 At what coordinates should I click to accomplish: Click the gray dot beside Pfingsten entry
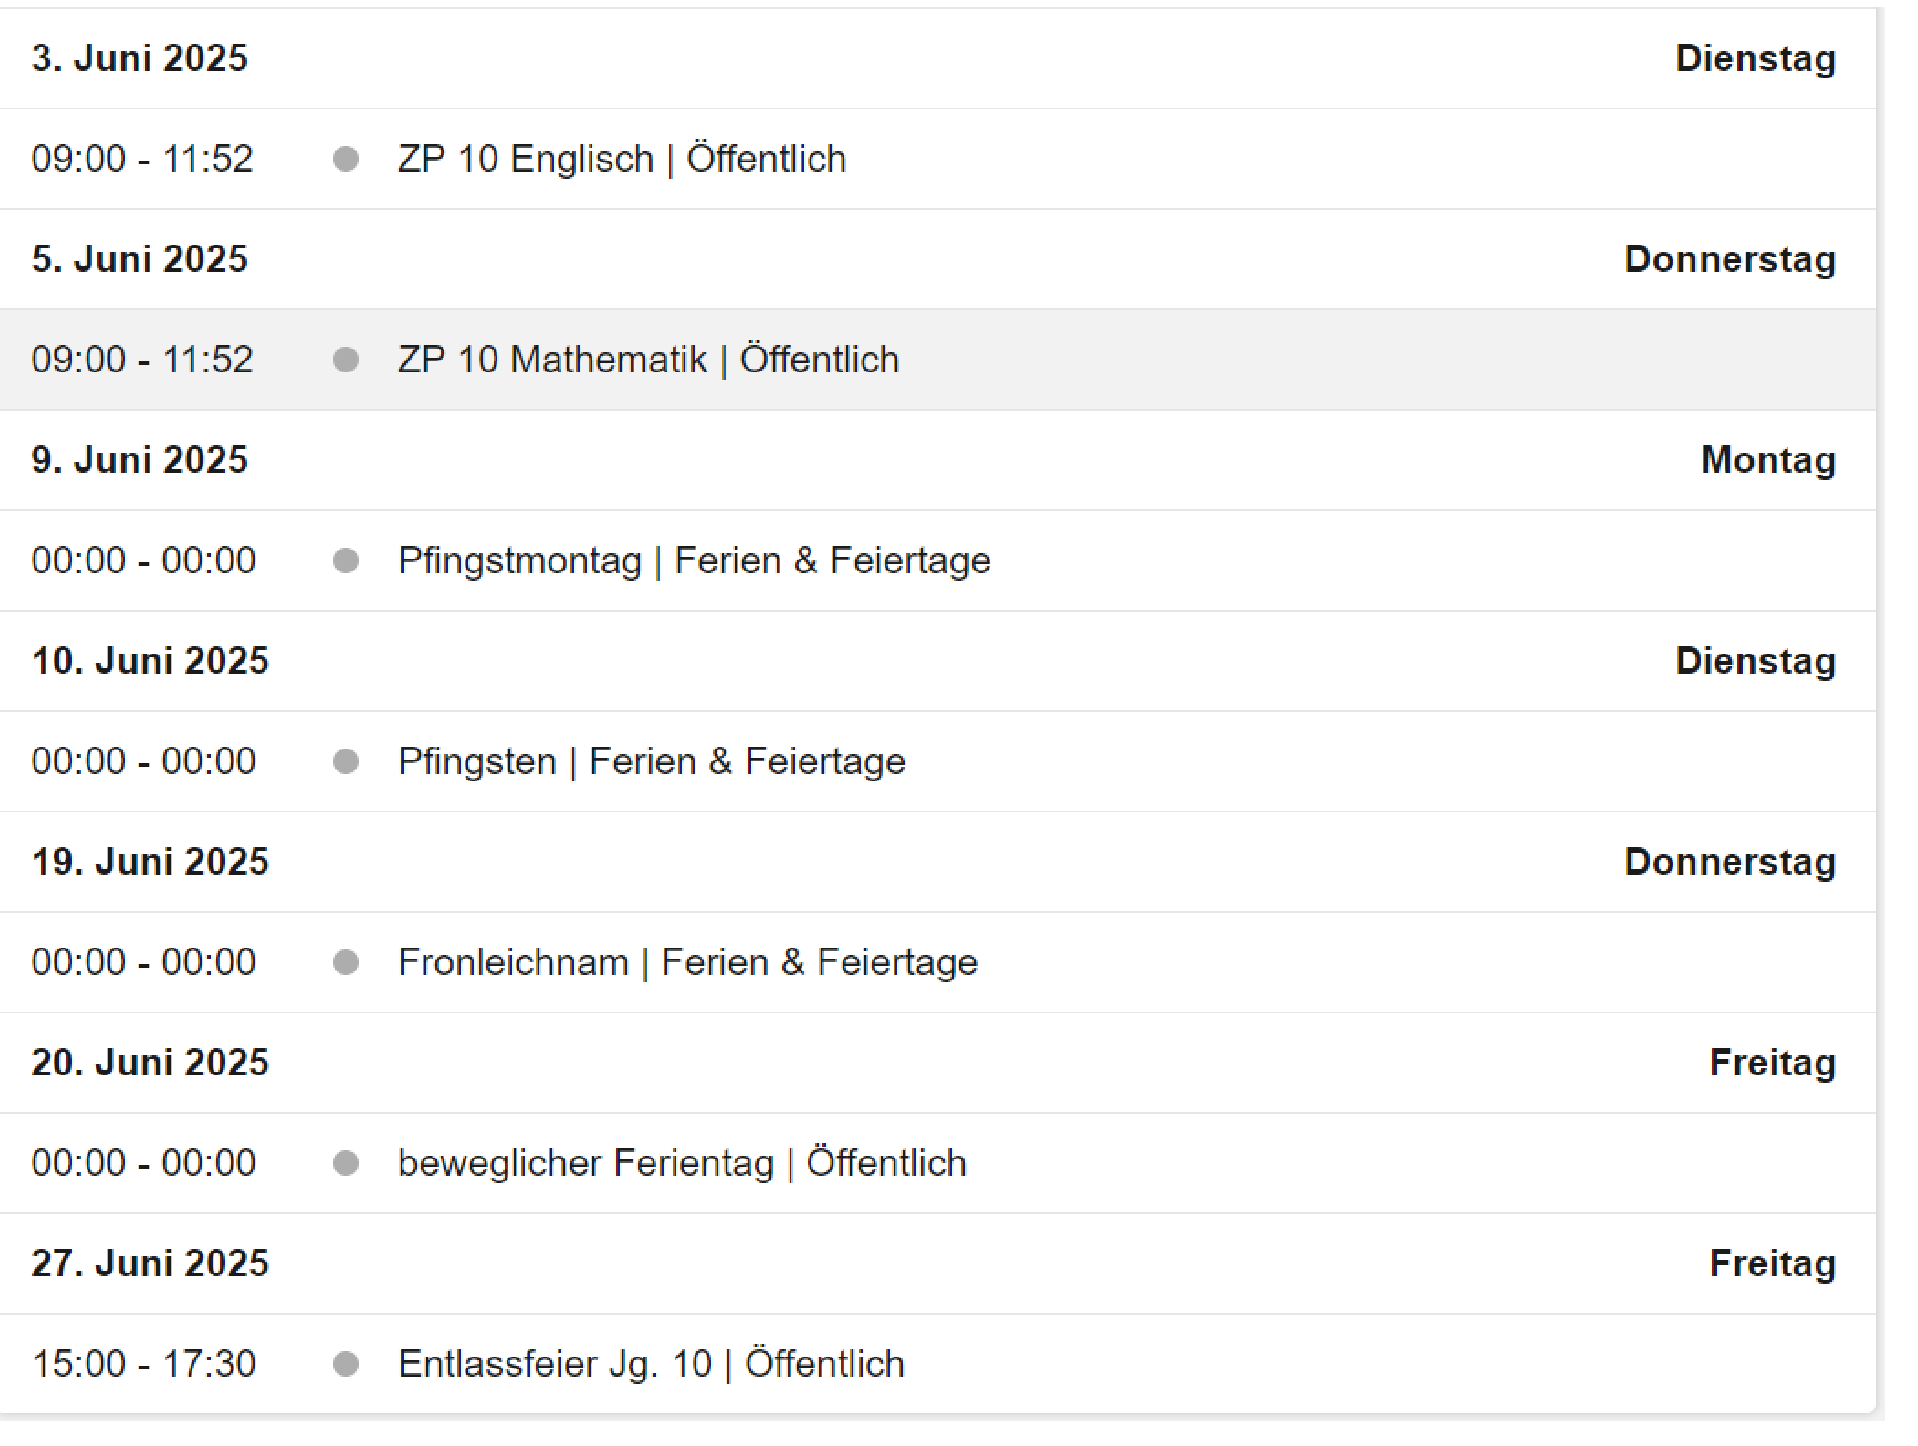point(346,762)
